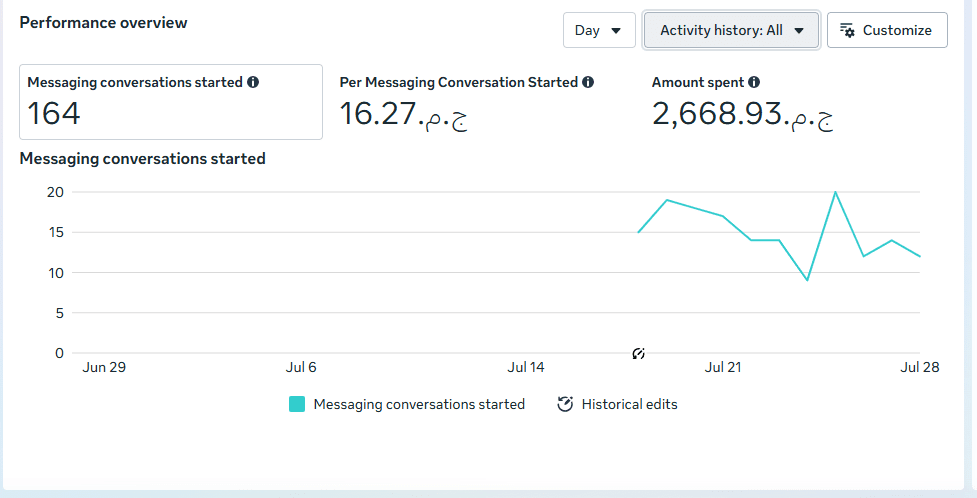Click historical edit marker on chart axis

coord(638,354)
